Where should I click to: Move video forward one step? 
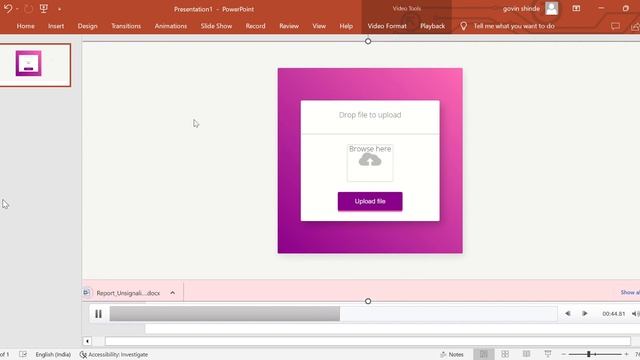[584, 313]
